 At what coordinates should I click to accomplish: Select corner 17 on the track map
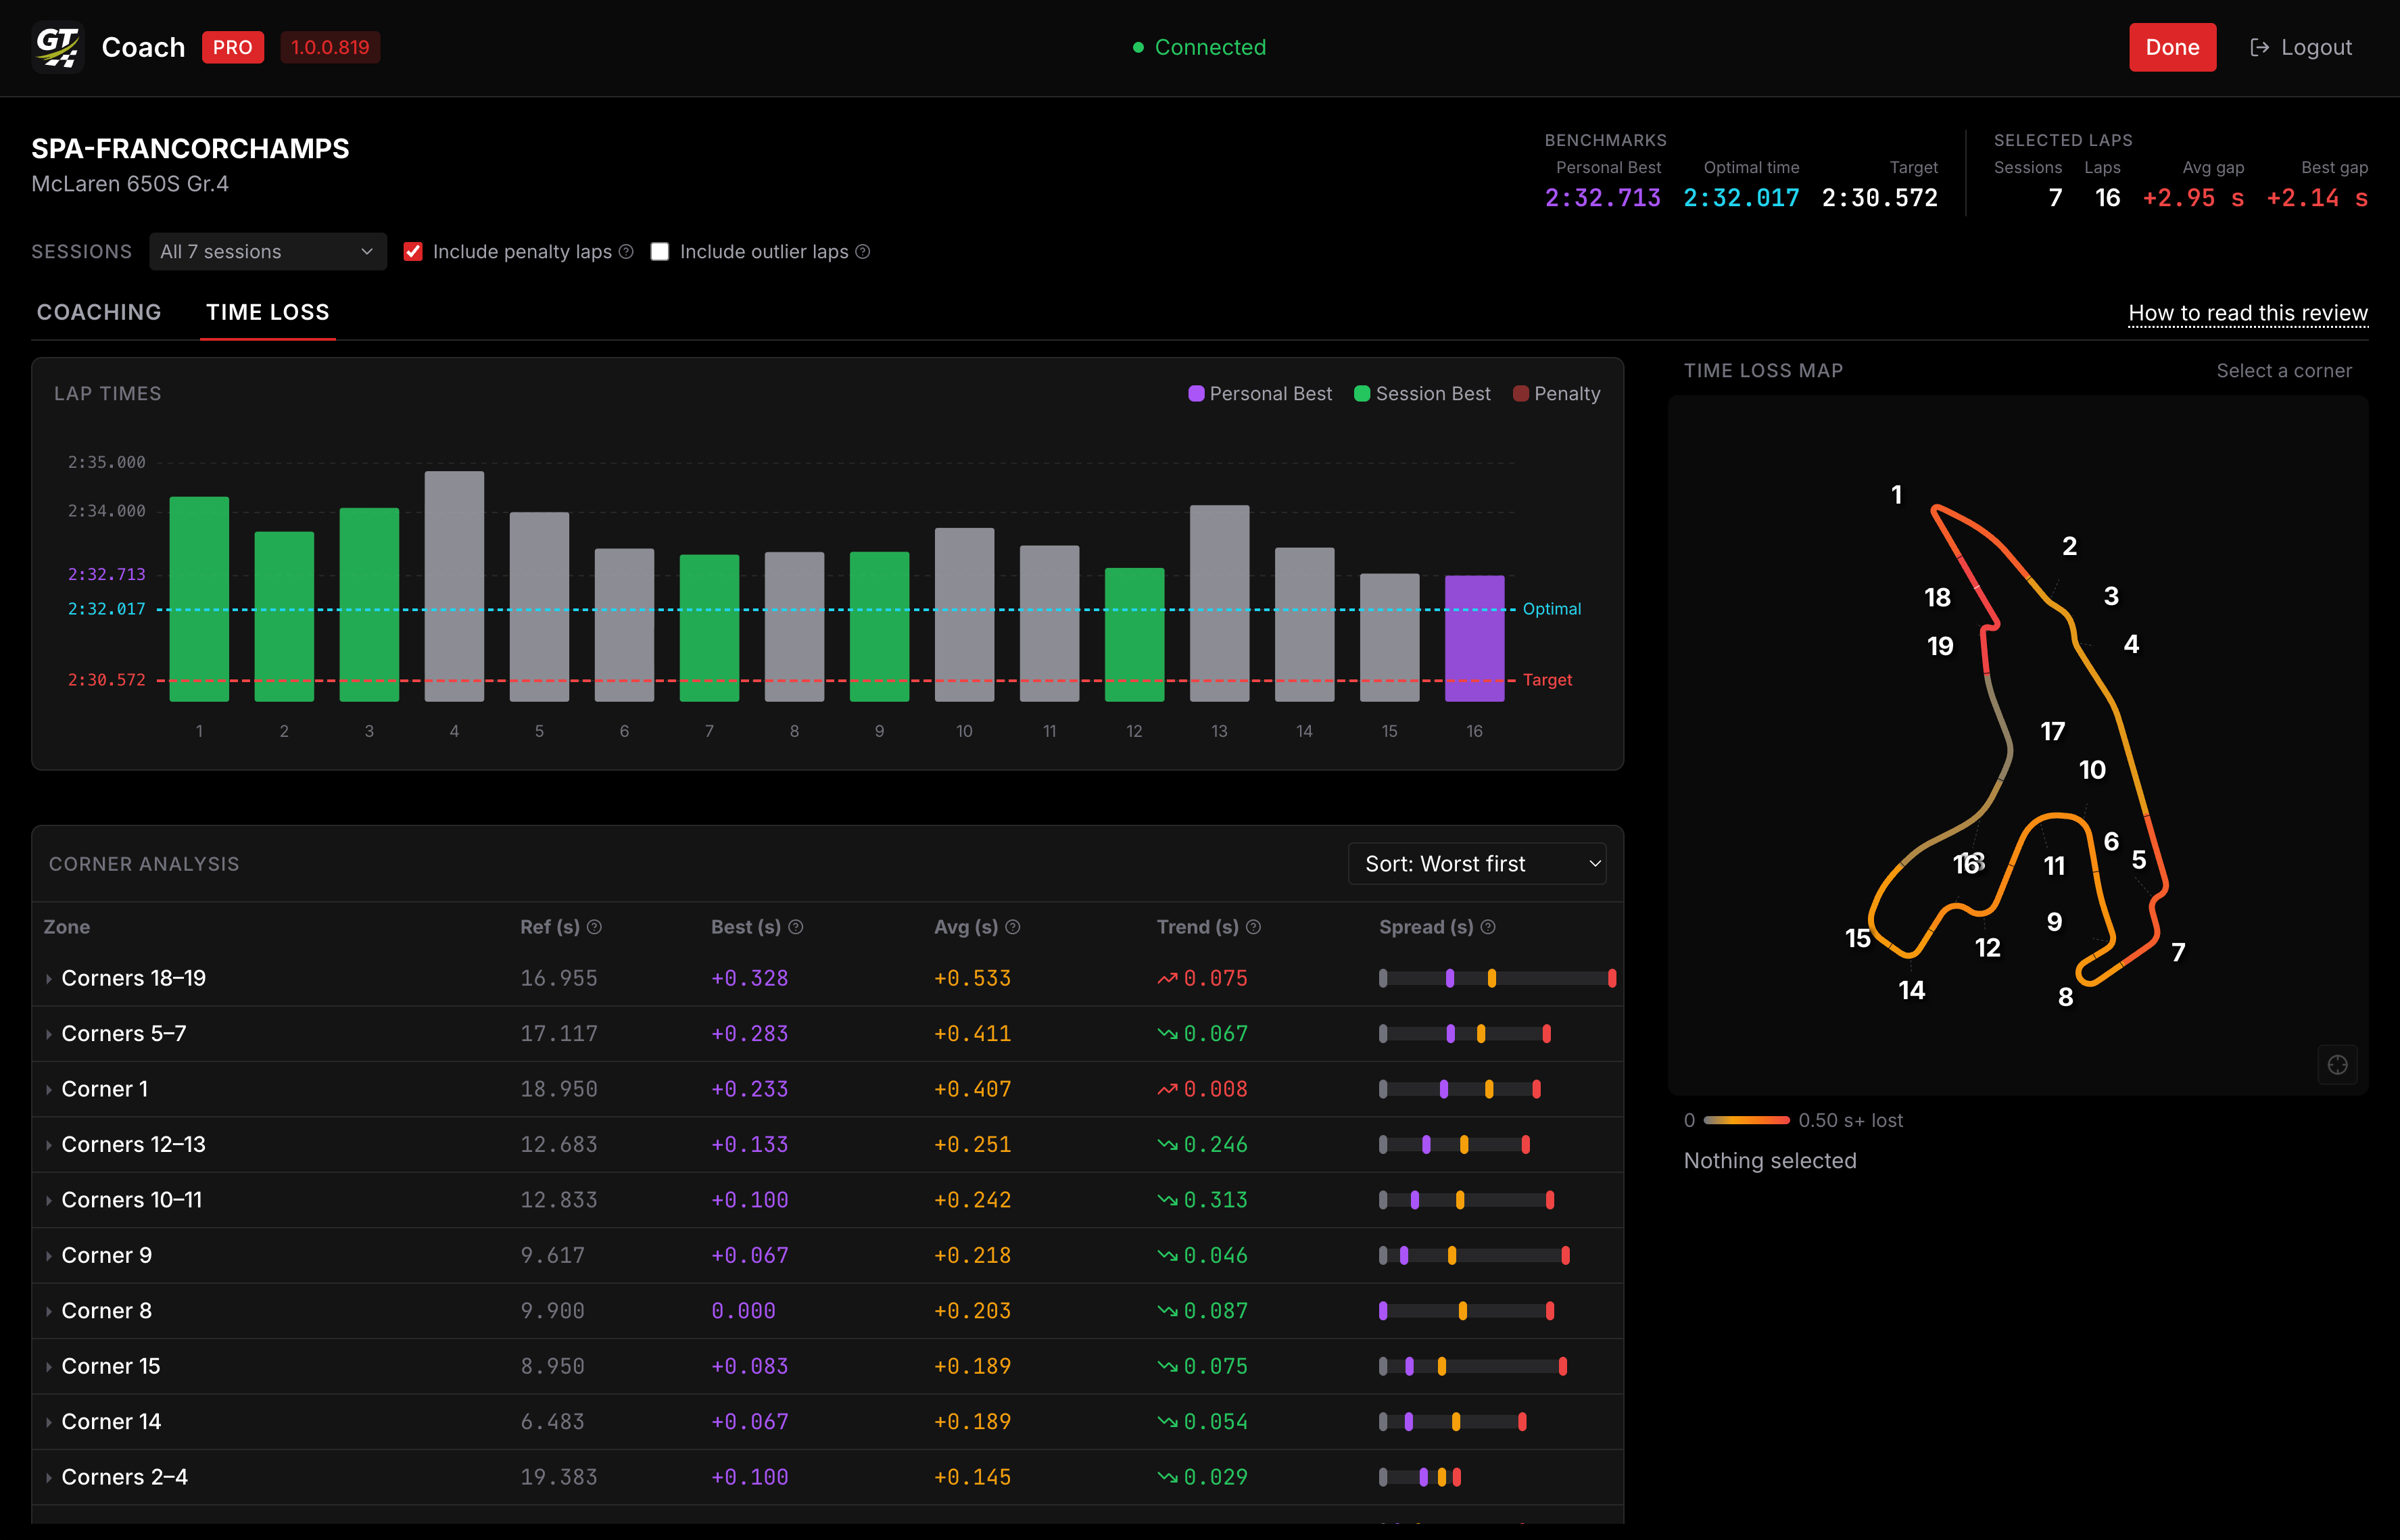tap(2052, 732)
